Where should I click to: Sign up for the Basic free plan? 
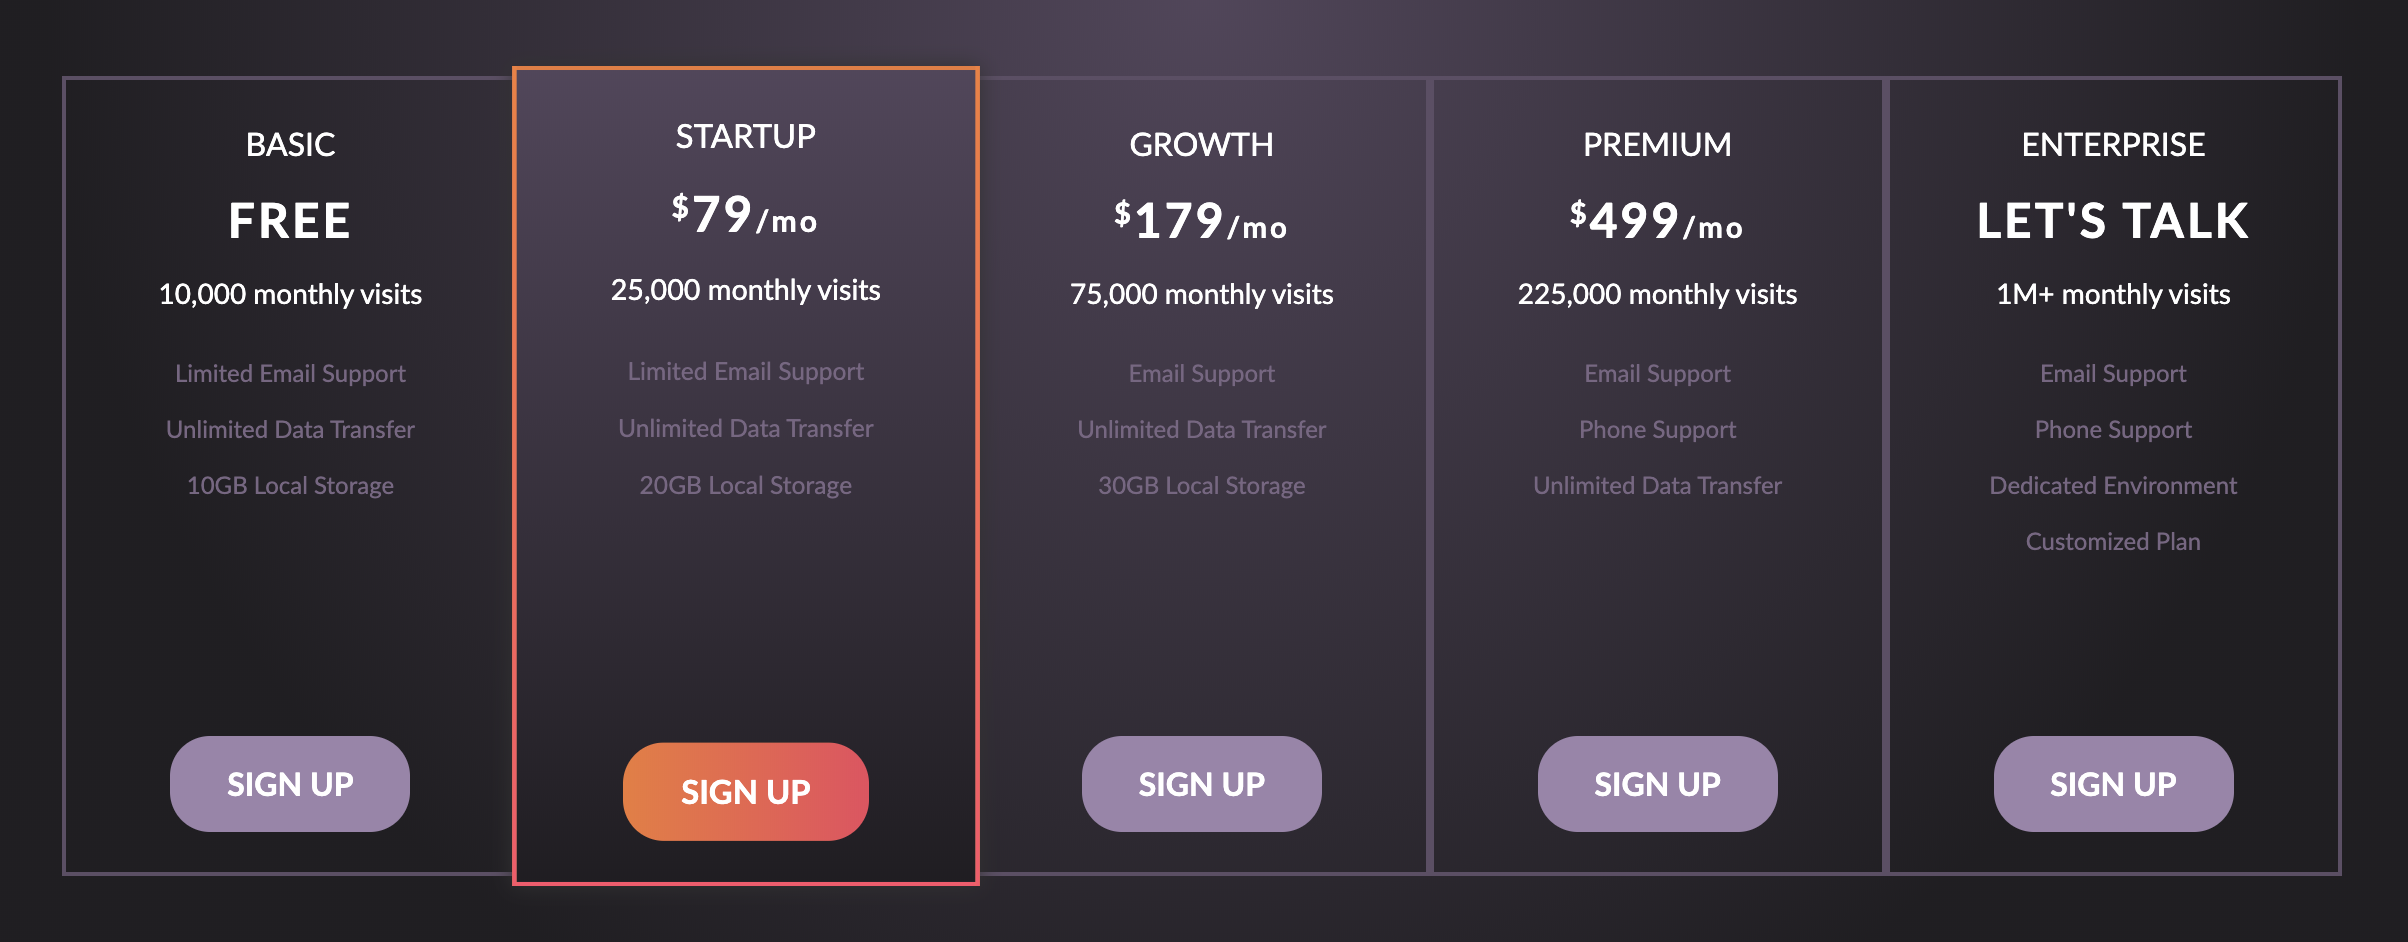290,784
